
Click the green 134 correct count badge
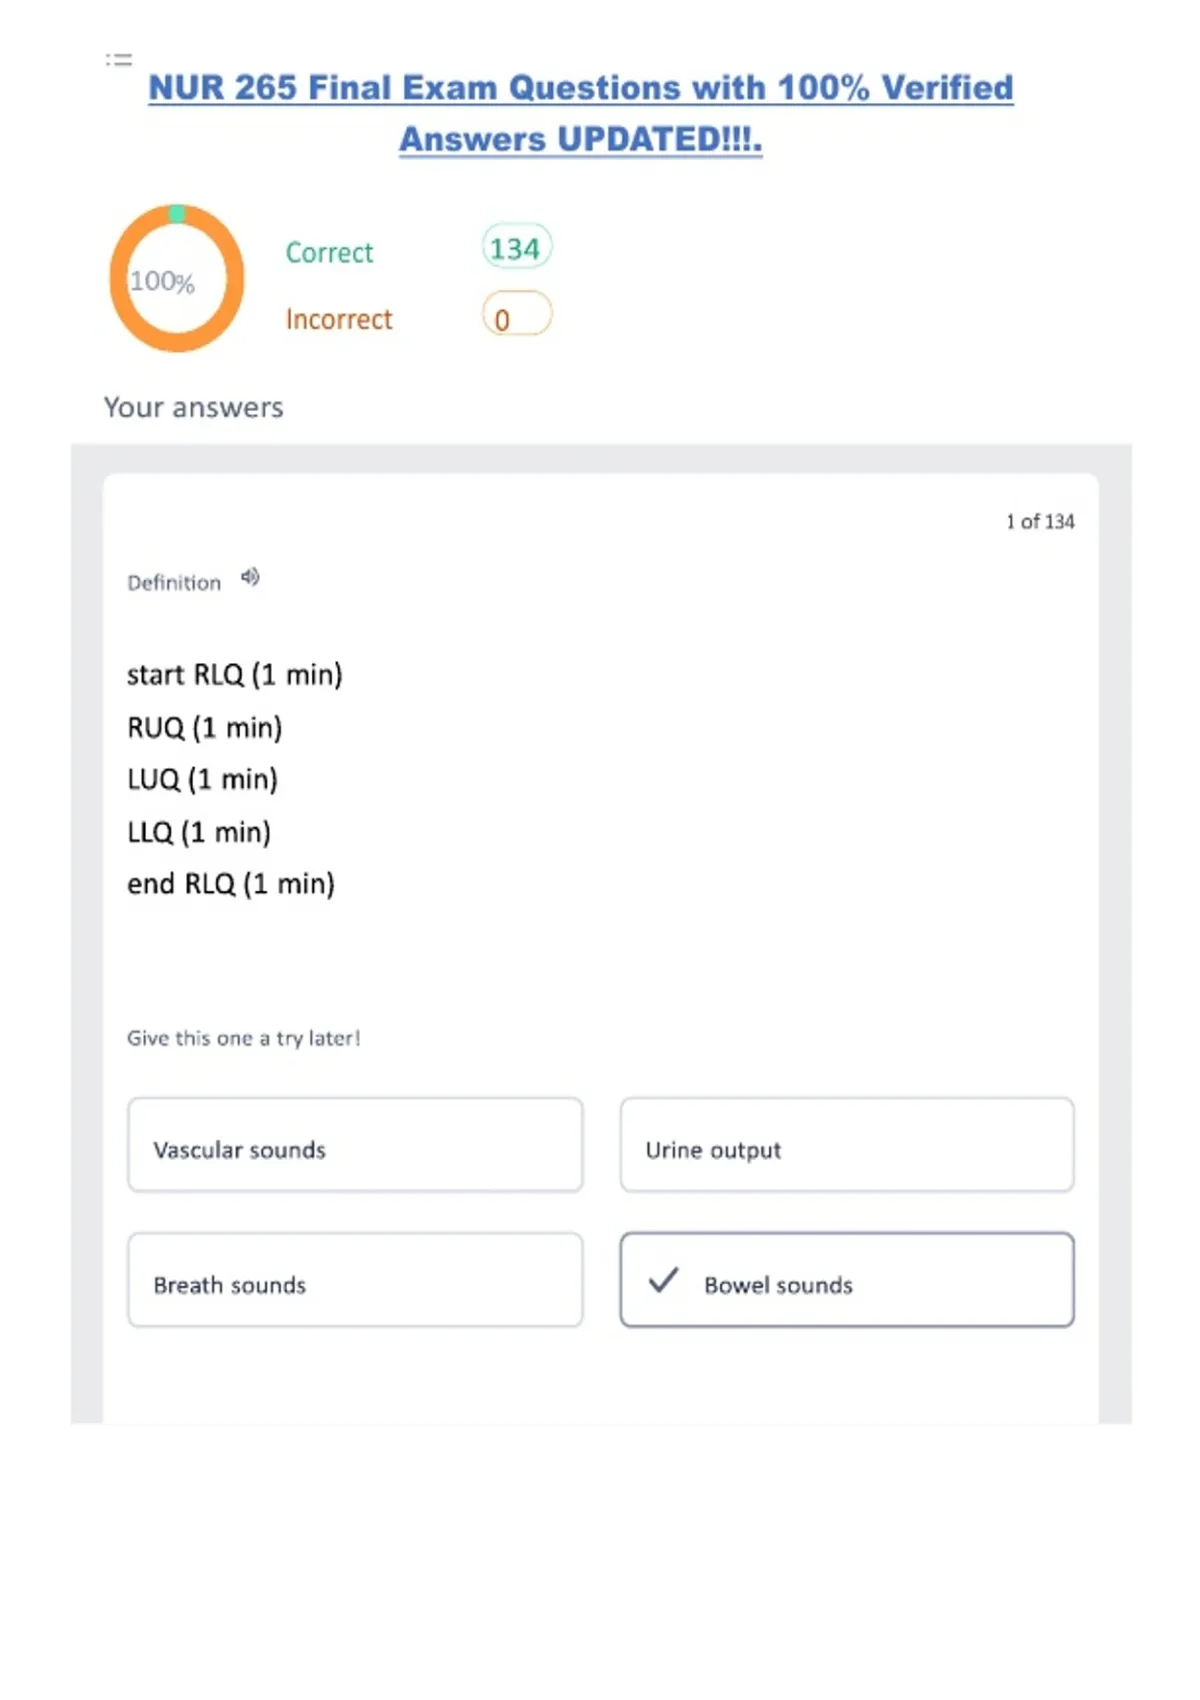[x=516, y=248]
